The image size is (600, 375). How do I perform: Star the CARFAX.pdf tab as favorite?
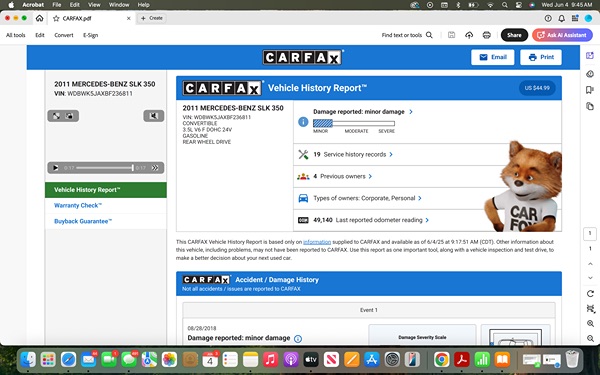[x=56, y=18]
